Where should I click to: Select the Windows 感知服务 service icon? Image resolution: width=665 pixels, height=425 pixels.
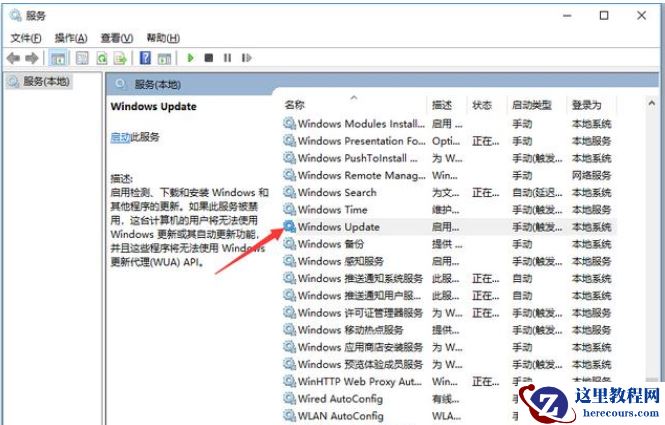[290, 261]
